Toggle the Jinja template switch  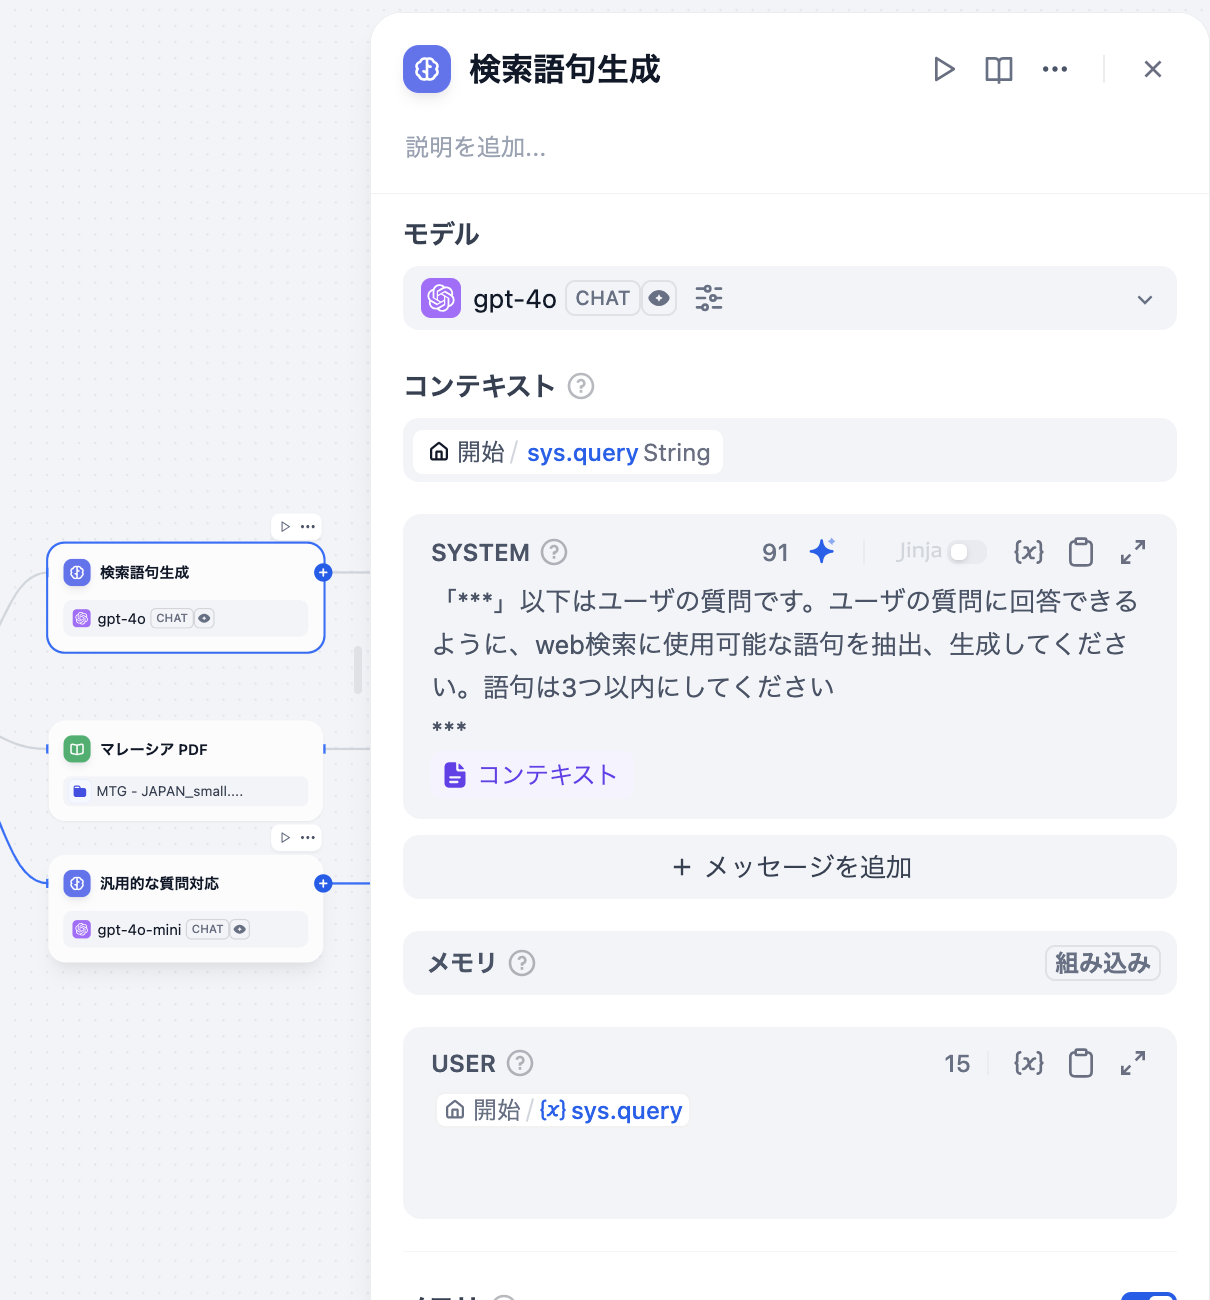click(966, 552)
